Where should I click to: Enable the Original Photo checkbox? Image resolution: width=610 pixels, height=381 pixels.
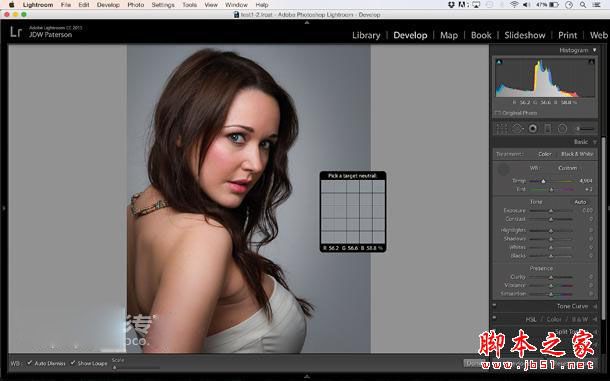click(x=498, y=113)
